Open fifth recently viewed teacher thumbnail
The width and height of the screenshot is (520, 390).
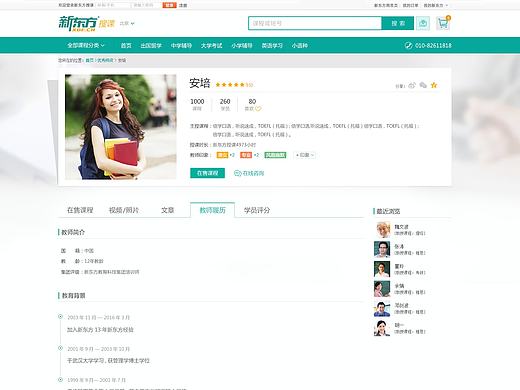coord(382,308)
